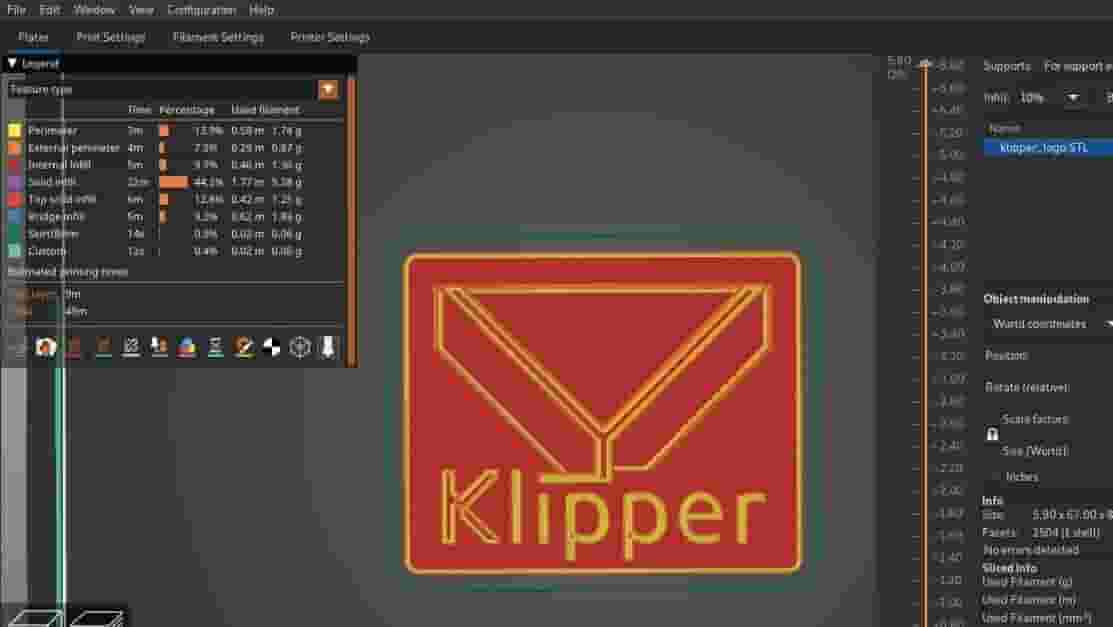Switch to the Printer Settings tab
The image size is (1113, 627).
point(328,37)
